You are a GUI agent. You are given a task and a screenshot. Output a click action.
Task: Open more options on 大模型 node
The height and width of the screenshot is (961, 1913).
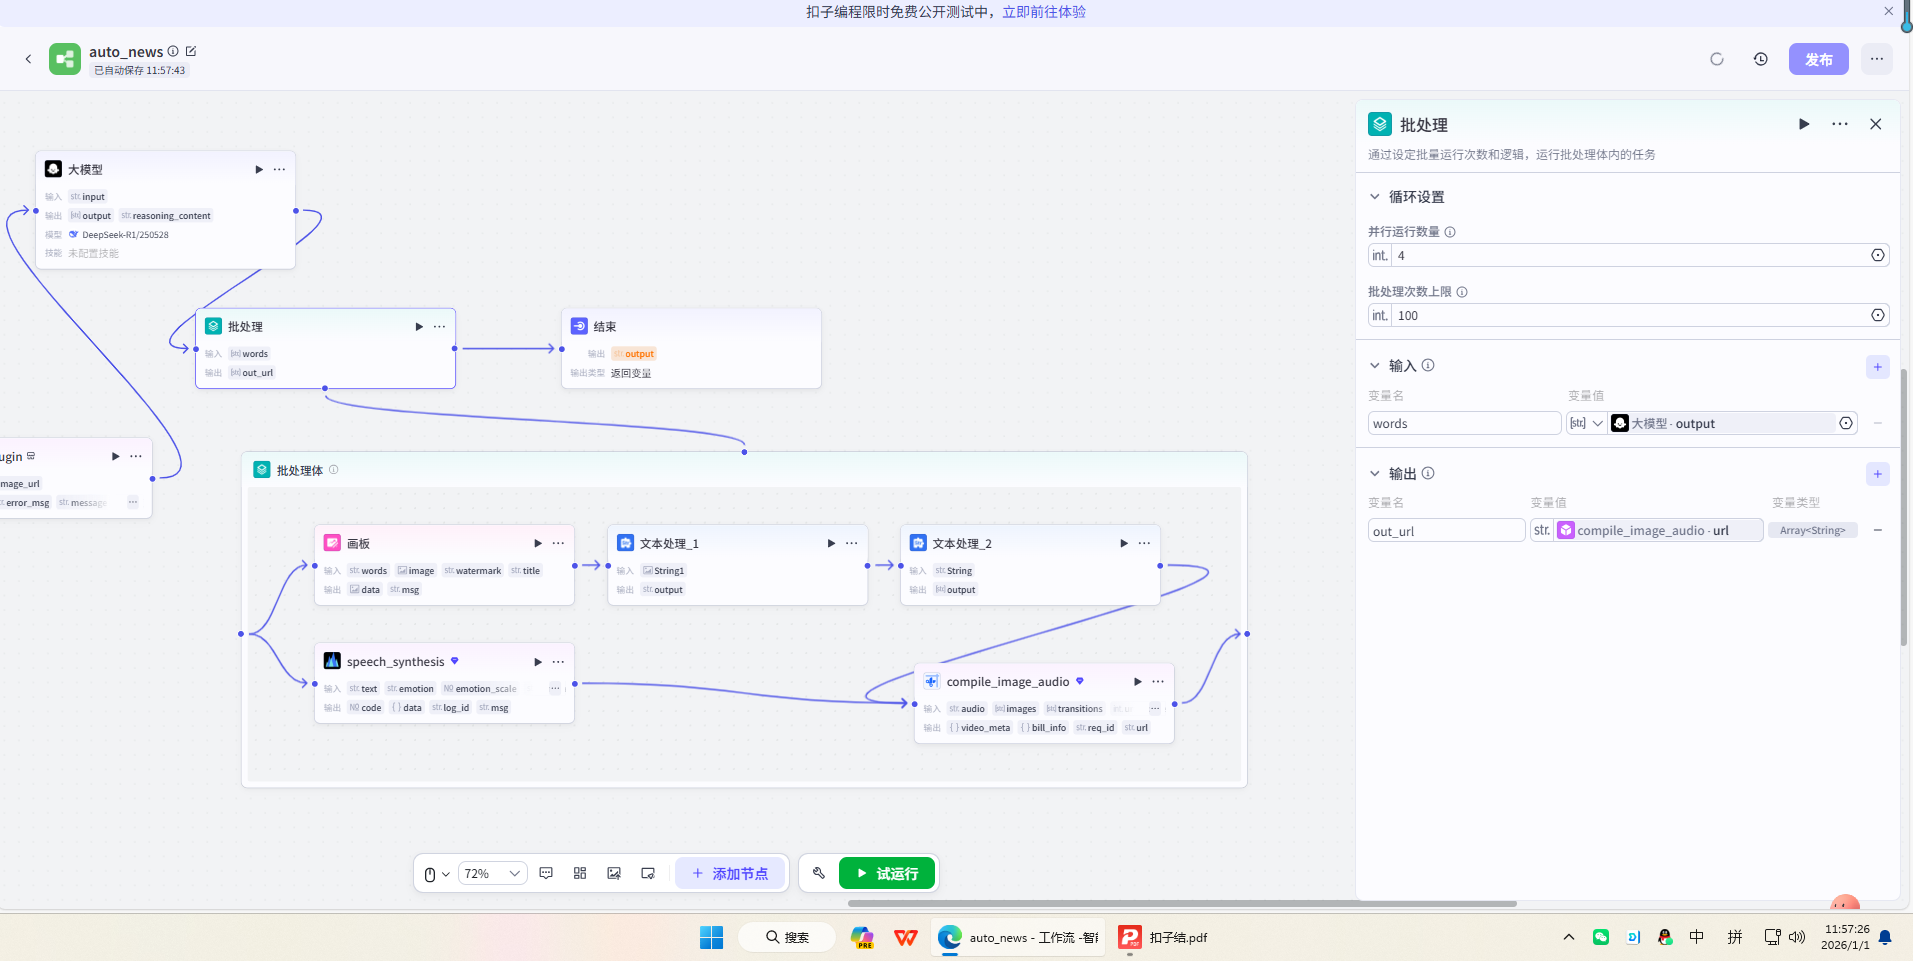tap(279, 169)
